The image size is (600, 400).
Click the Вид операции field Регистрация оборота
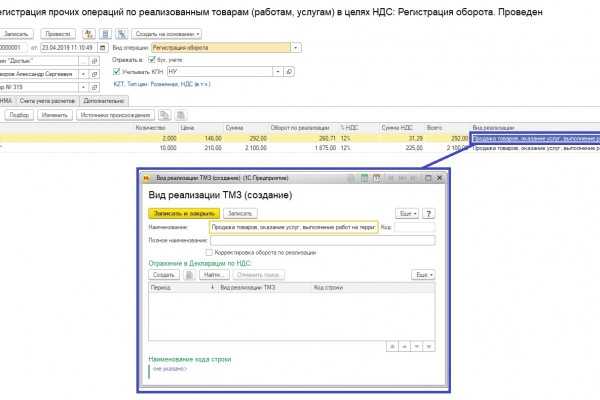221,48
